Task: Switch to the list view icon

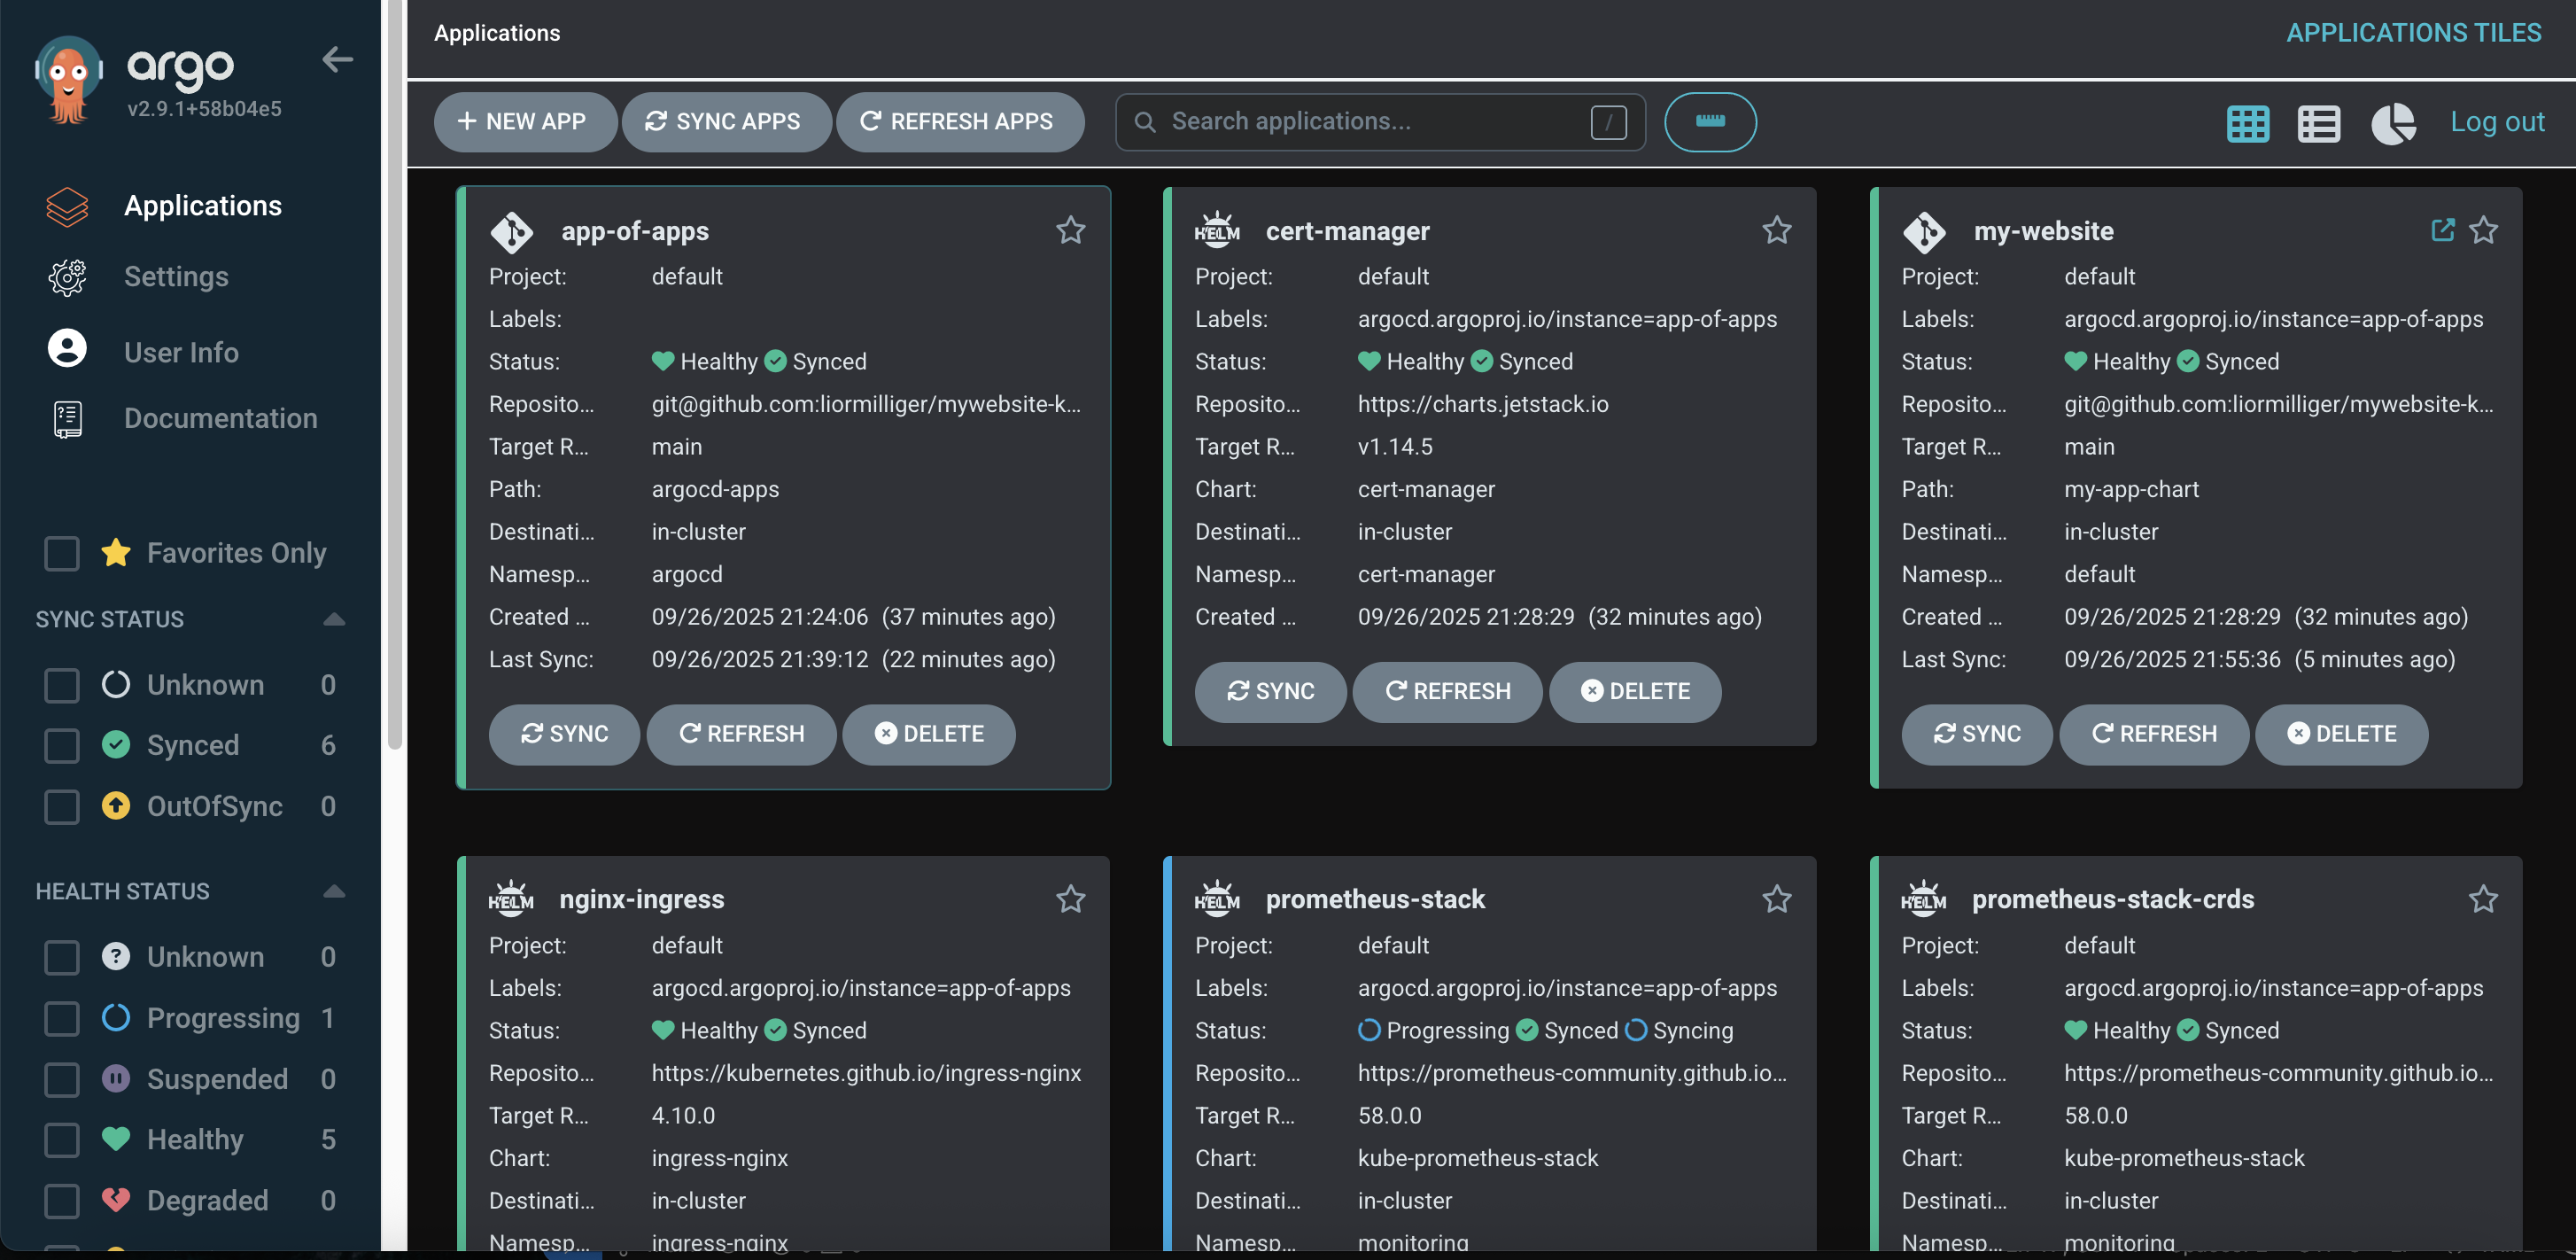Action: 2318,123
